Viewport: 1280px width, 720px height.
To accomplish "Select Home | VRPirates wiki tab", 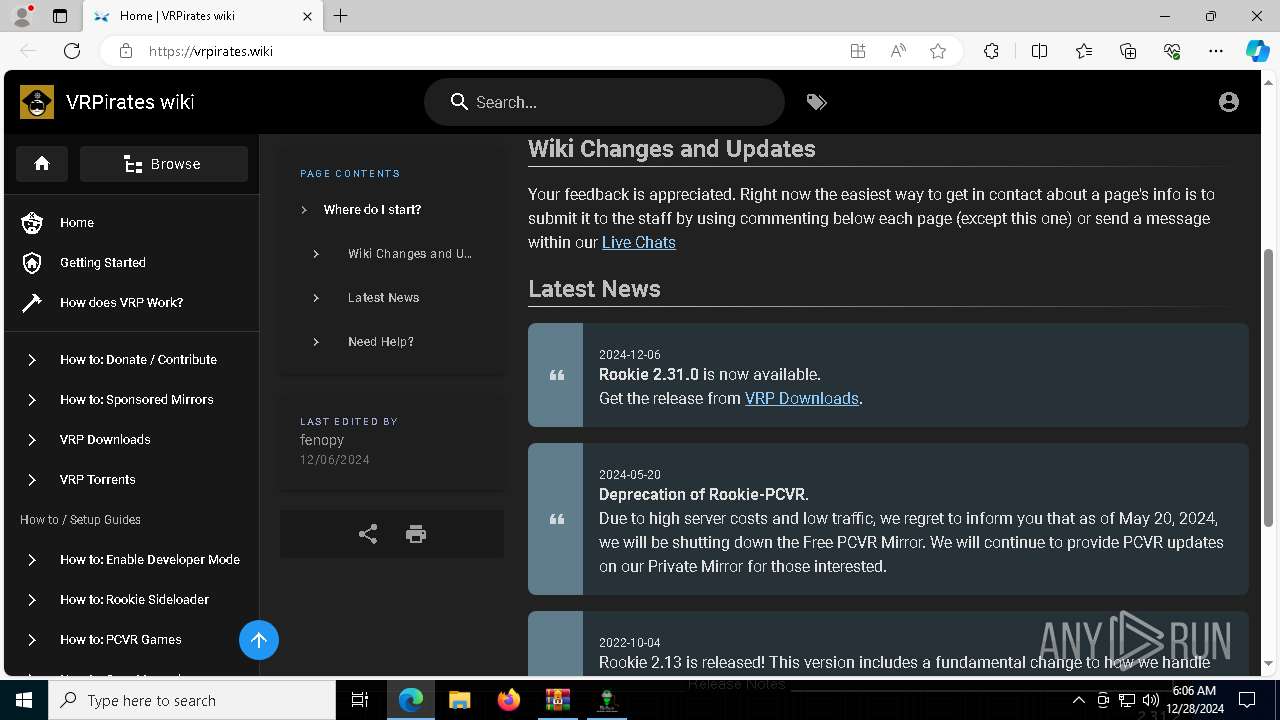I will (202, 16).
